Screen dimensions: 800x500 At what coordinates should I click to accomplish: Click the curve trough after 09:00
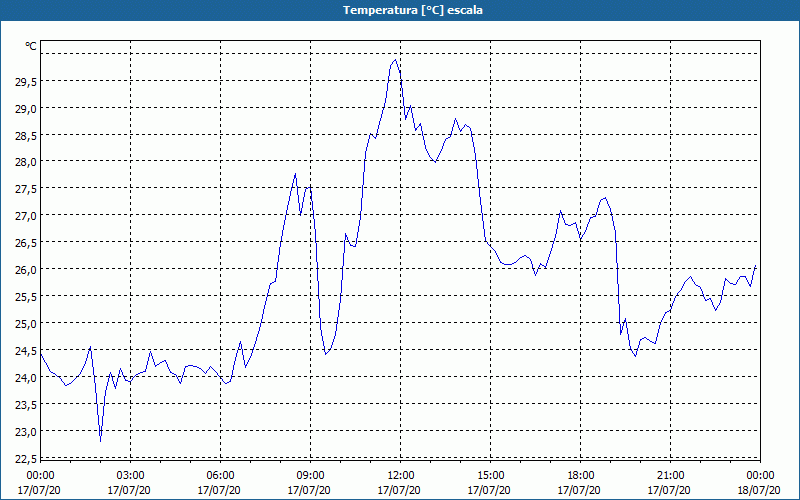click(x=326, y=354)
